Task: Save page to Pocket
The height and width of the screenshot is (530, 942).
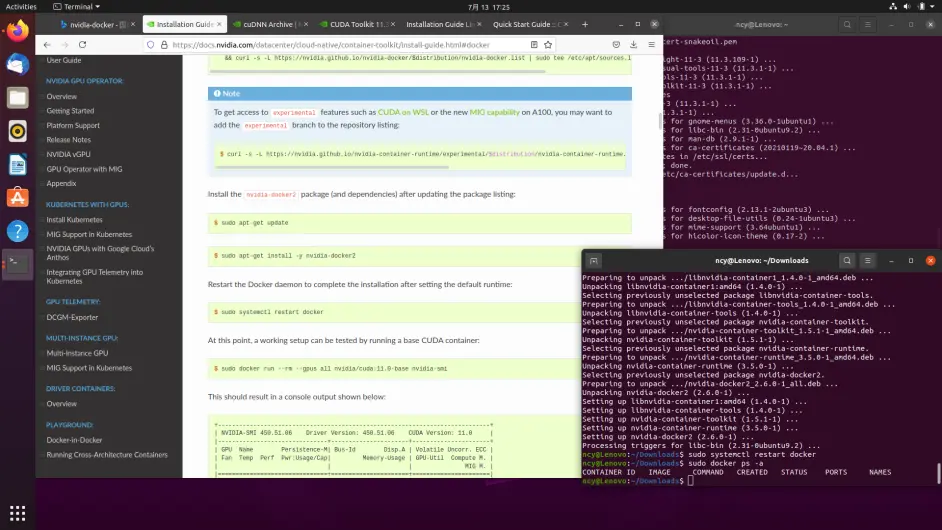Action: click(616, 44)
